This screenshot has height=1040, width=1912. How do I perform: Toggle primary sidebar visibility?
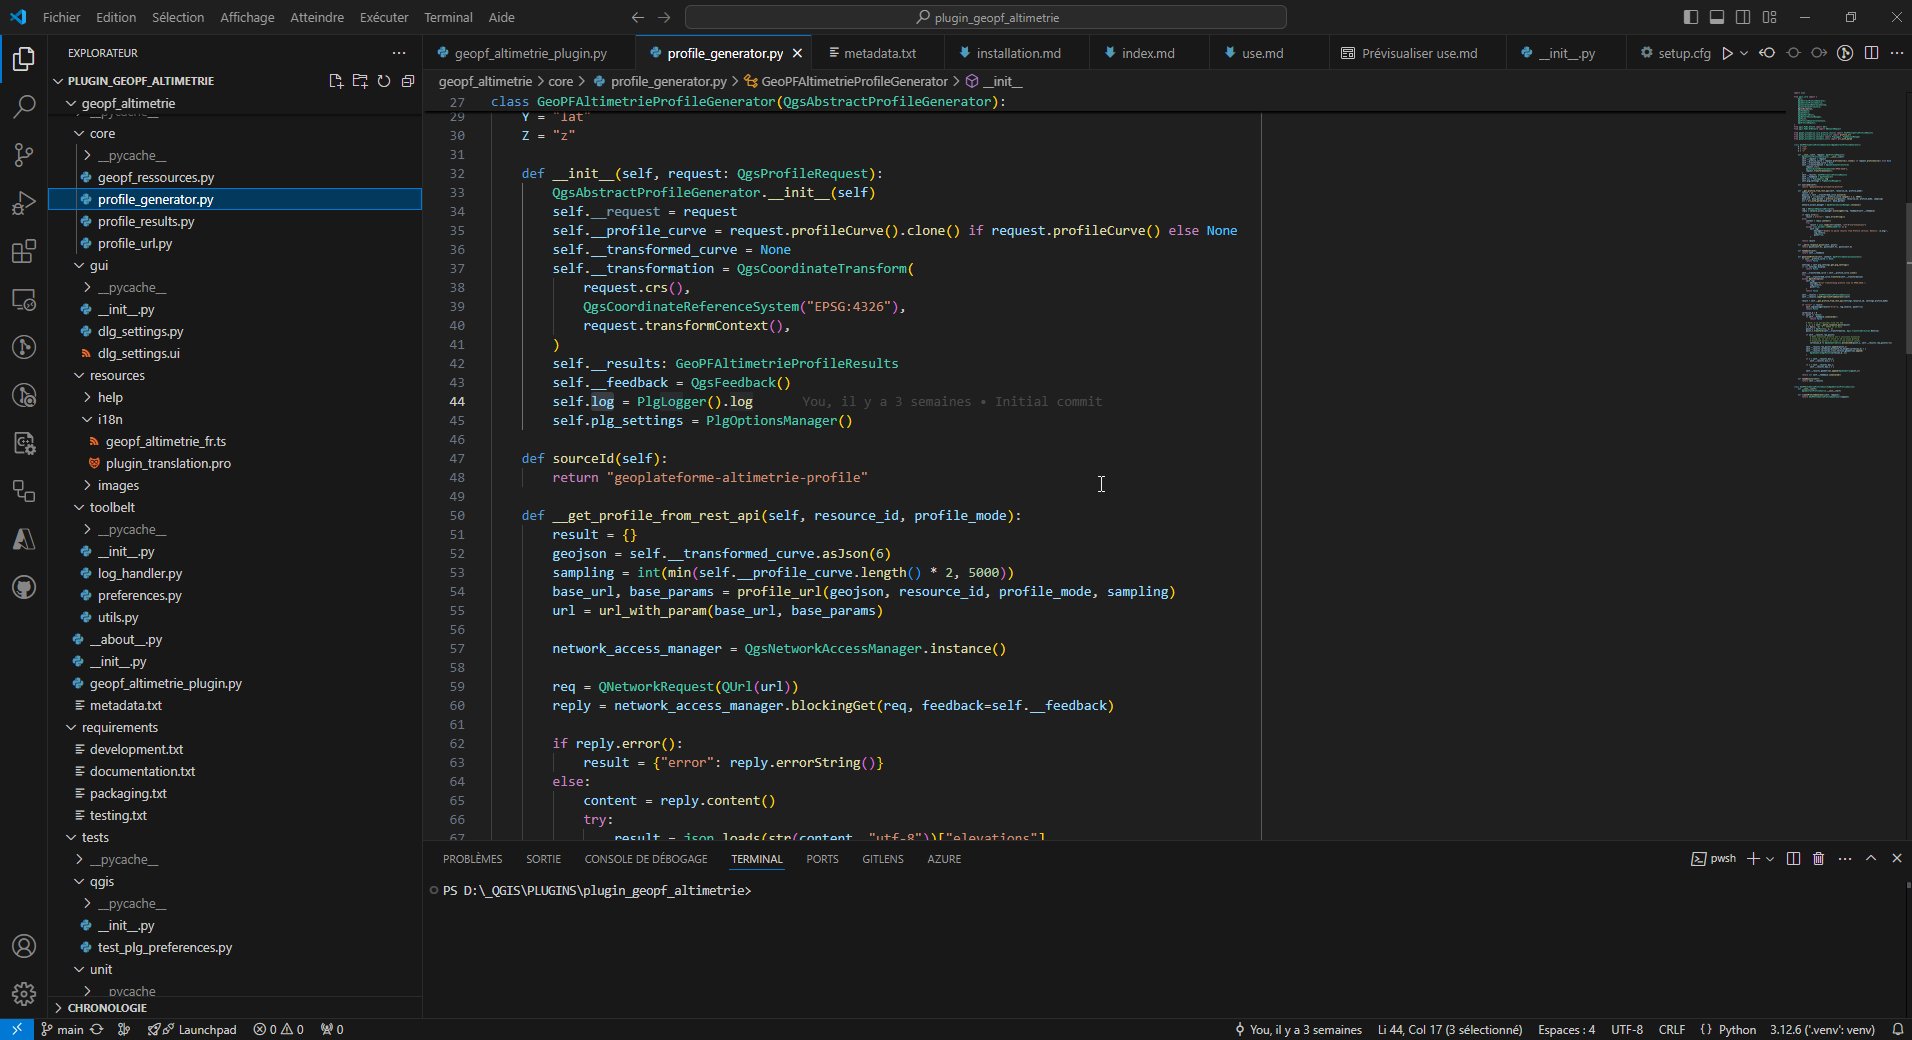point(1691,17)
